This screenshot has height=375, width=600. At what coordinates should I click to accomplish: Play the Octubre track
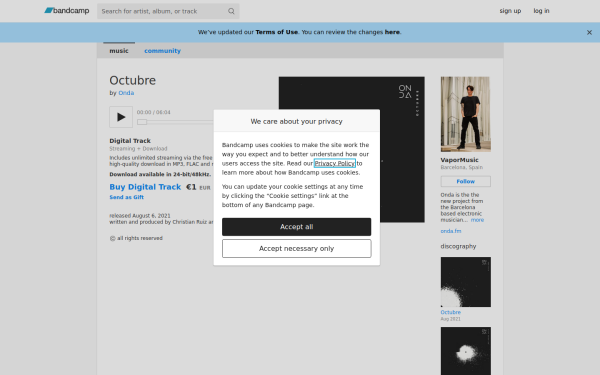coord(121,117)
